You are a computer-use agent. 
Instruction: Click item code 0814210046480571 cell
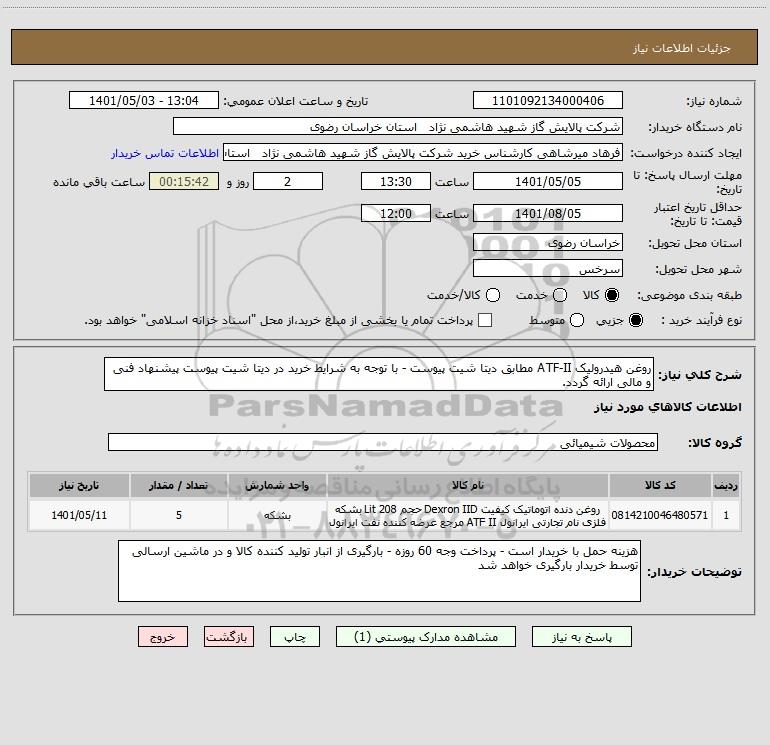[x=660, y=515]
